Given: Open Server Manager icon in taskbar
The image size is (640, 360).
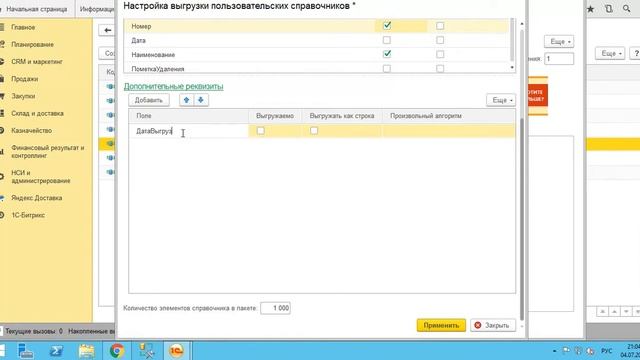Looking at the screenshot, I should (x=25, y=351).
